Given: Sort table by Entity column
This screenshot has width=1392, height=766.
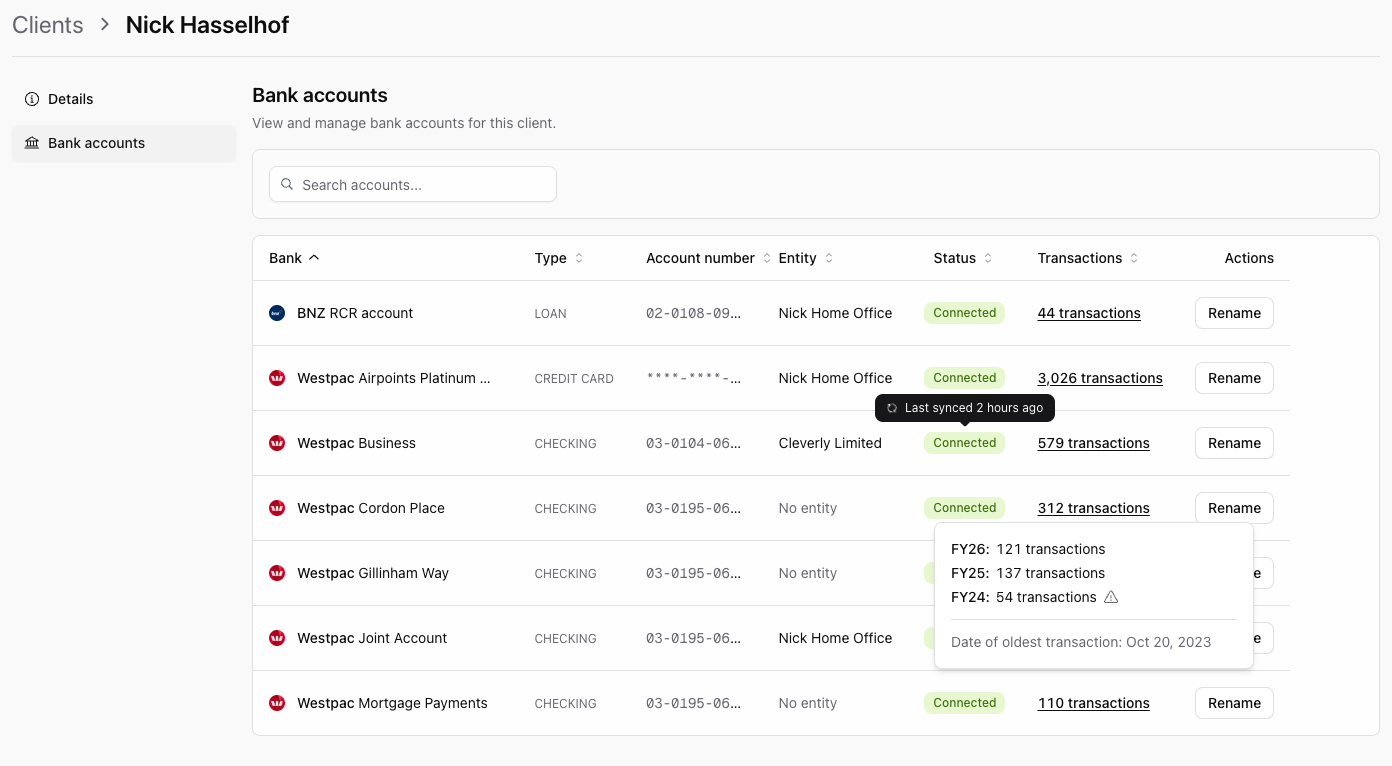Looking at the screenshot, I should pos(806,258).
